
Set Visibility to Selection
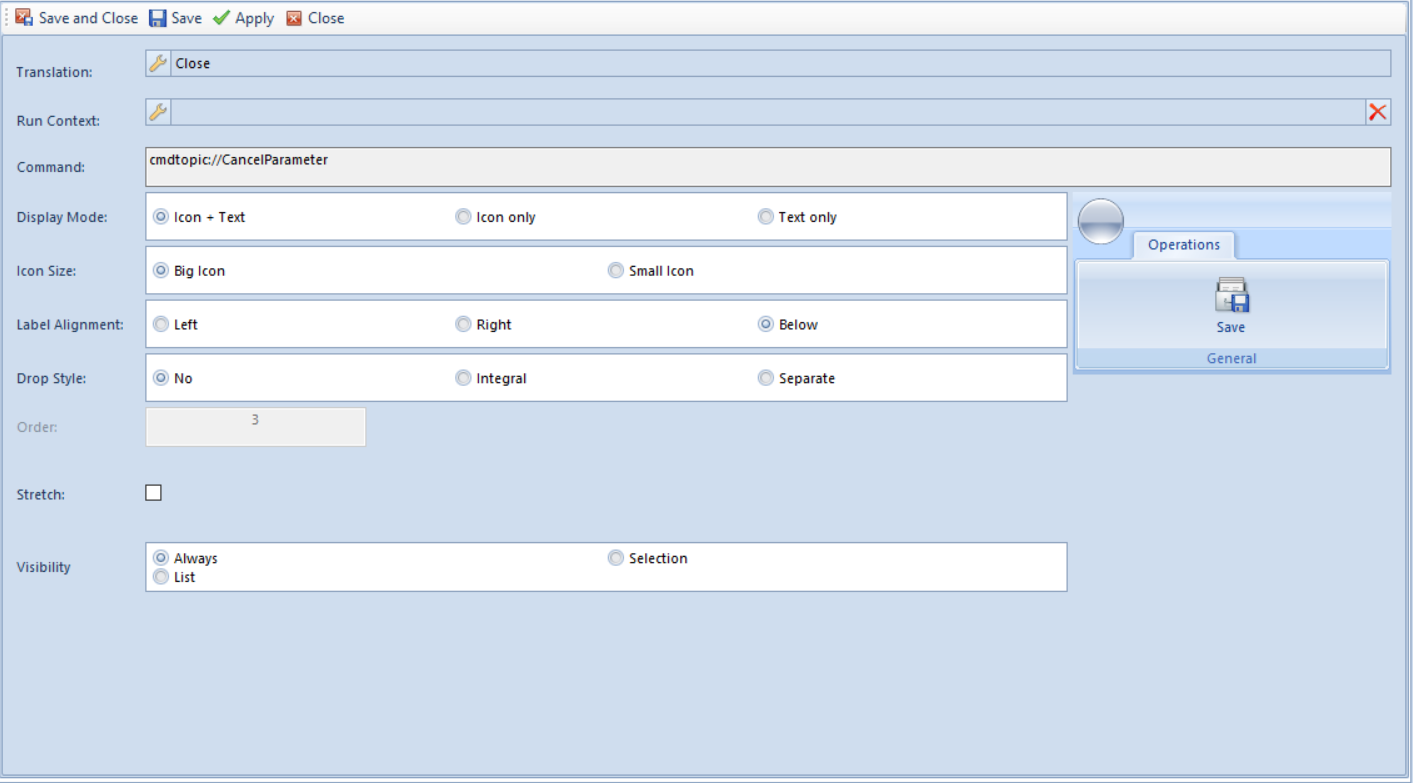click(616, 558)
